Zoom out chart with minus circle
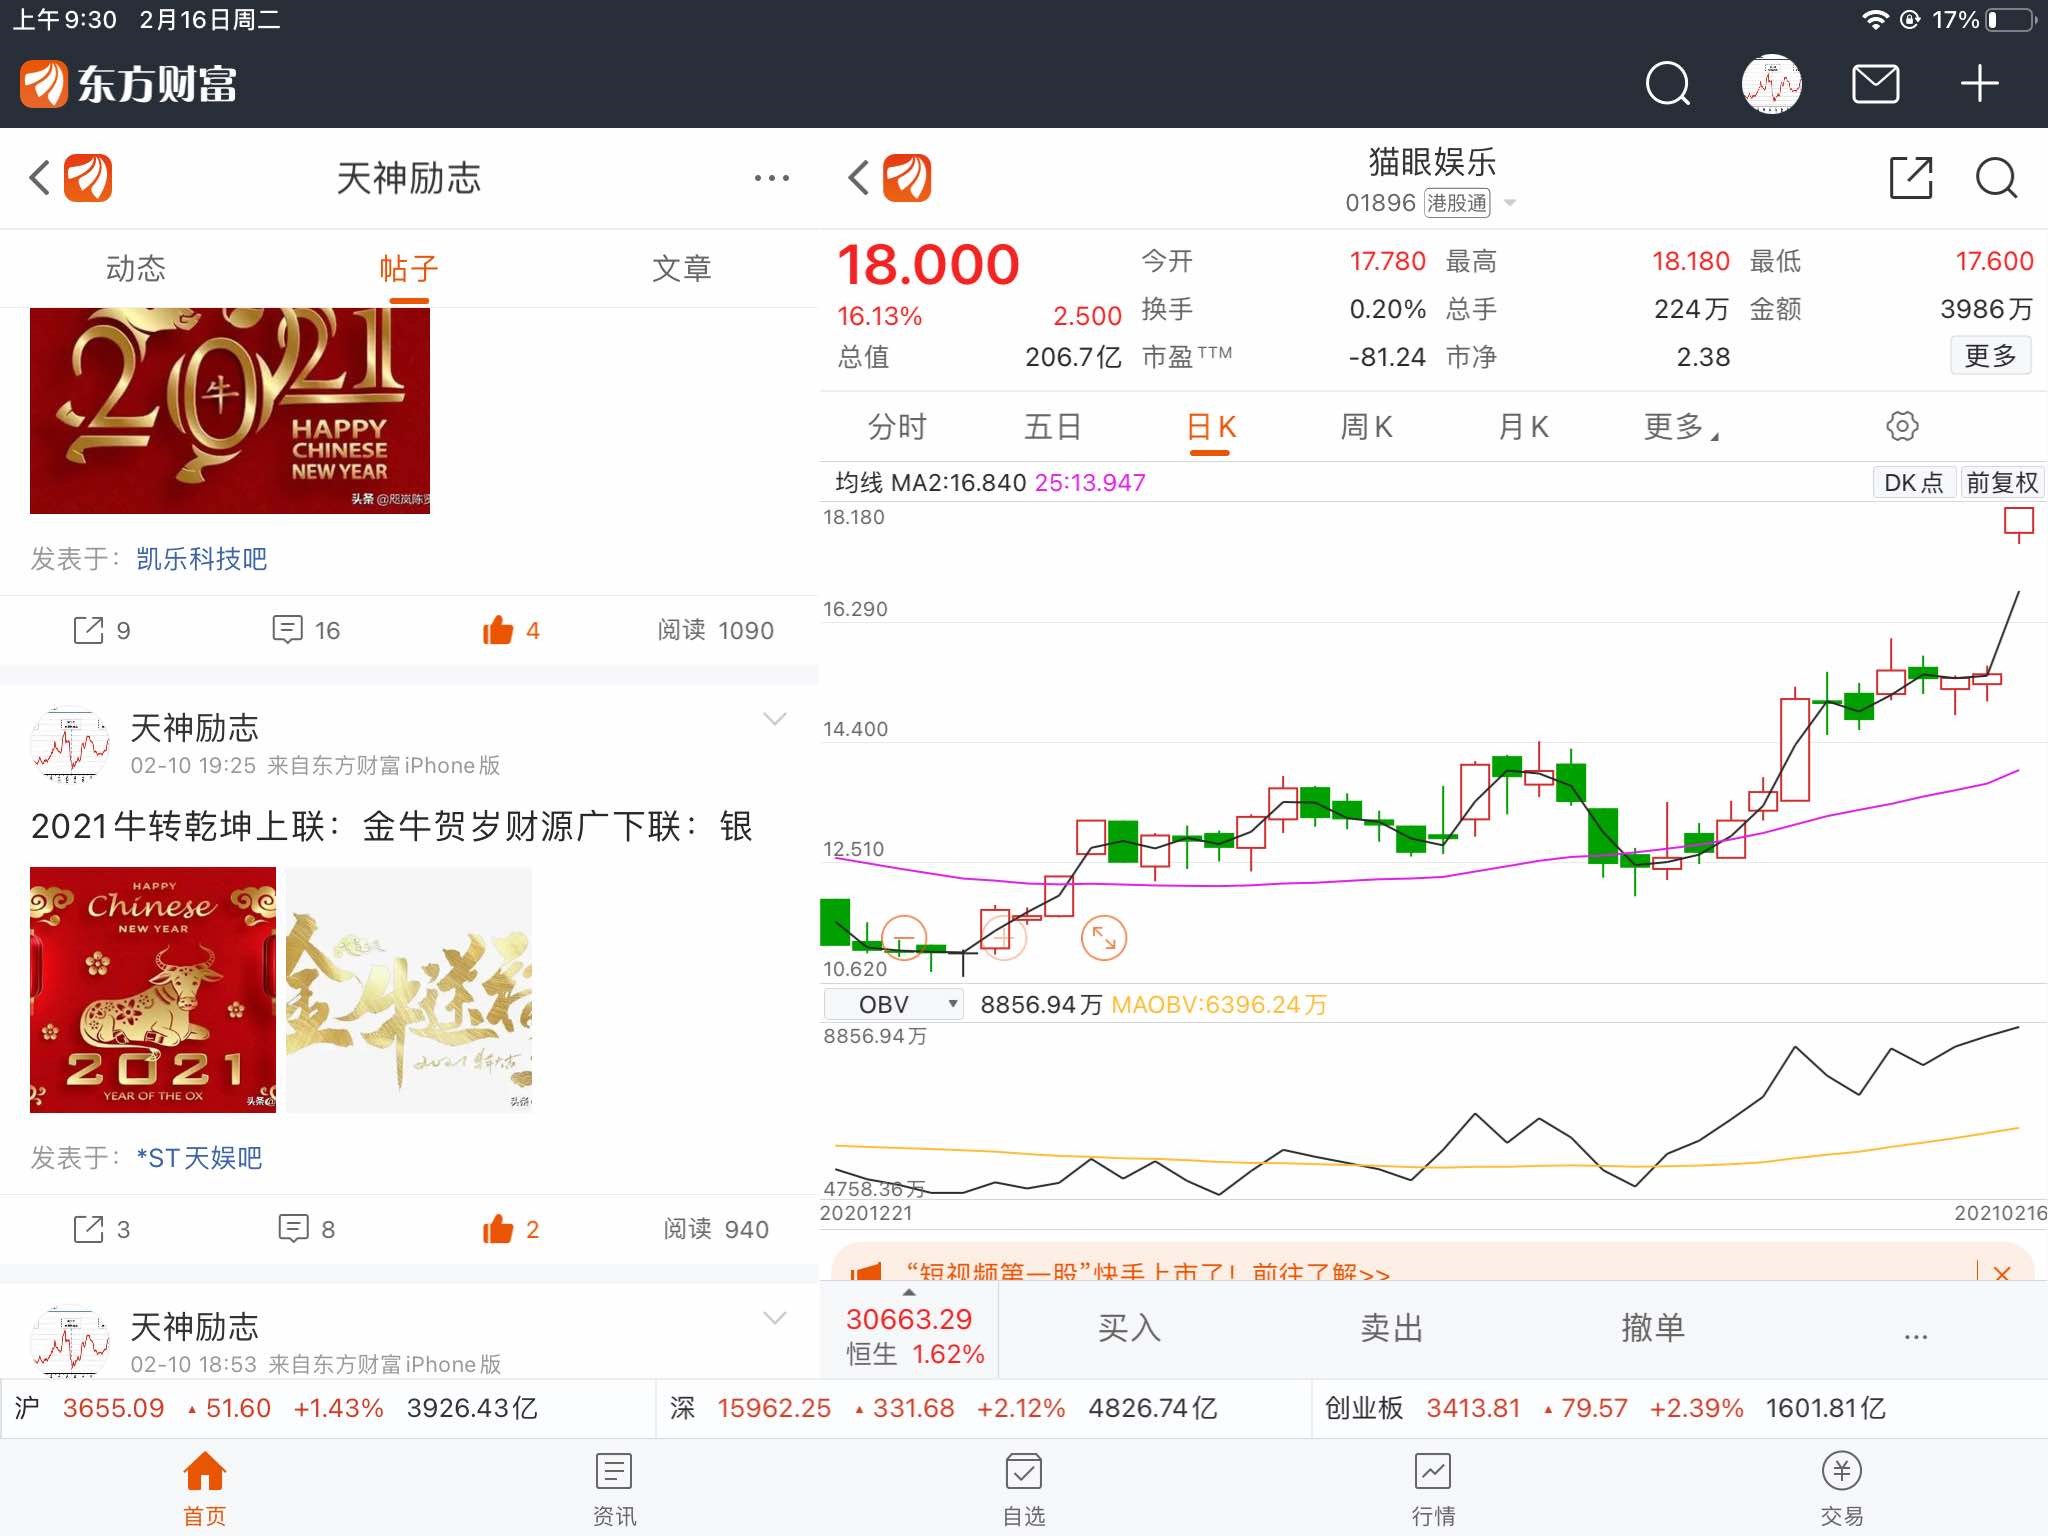Viewport: 2048px width, 1536px height. [x=904, y=938]
